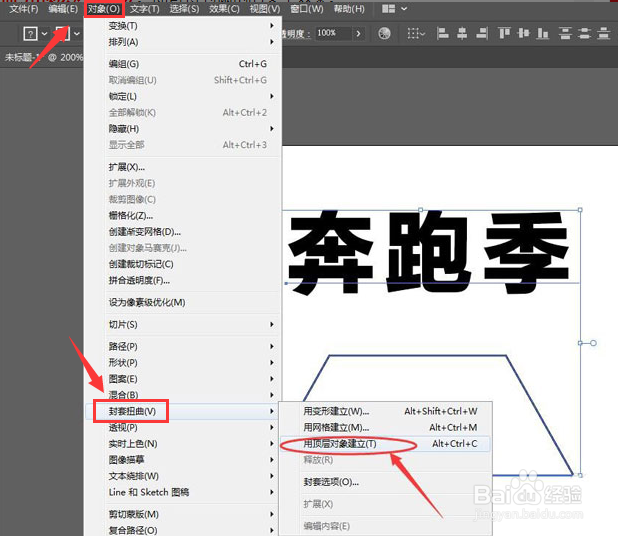Expand the 剪切蒙版(M) submenu
The height and width of the screenshot is (536, 618).
tap(183, 514)
